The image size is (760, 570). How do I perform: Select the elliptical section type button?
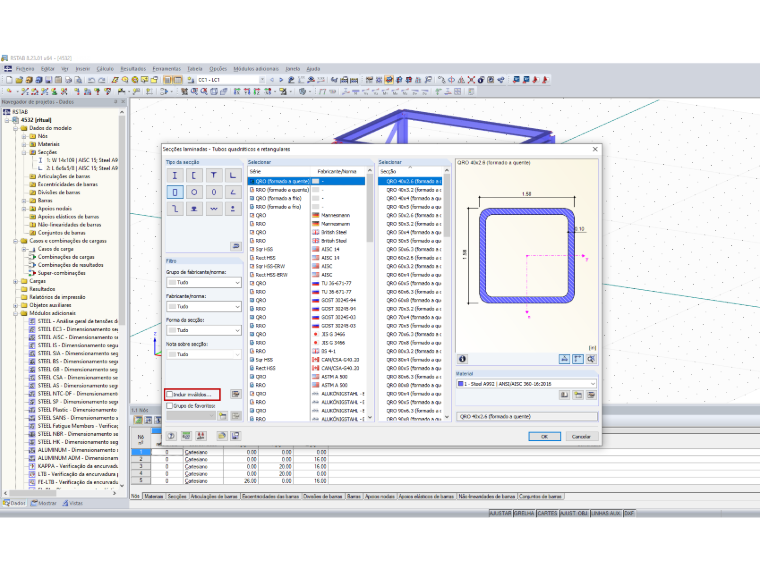click(213, 192)
